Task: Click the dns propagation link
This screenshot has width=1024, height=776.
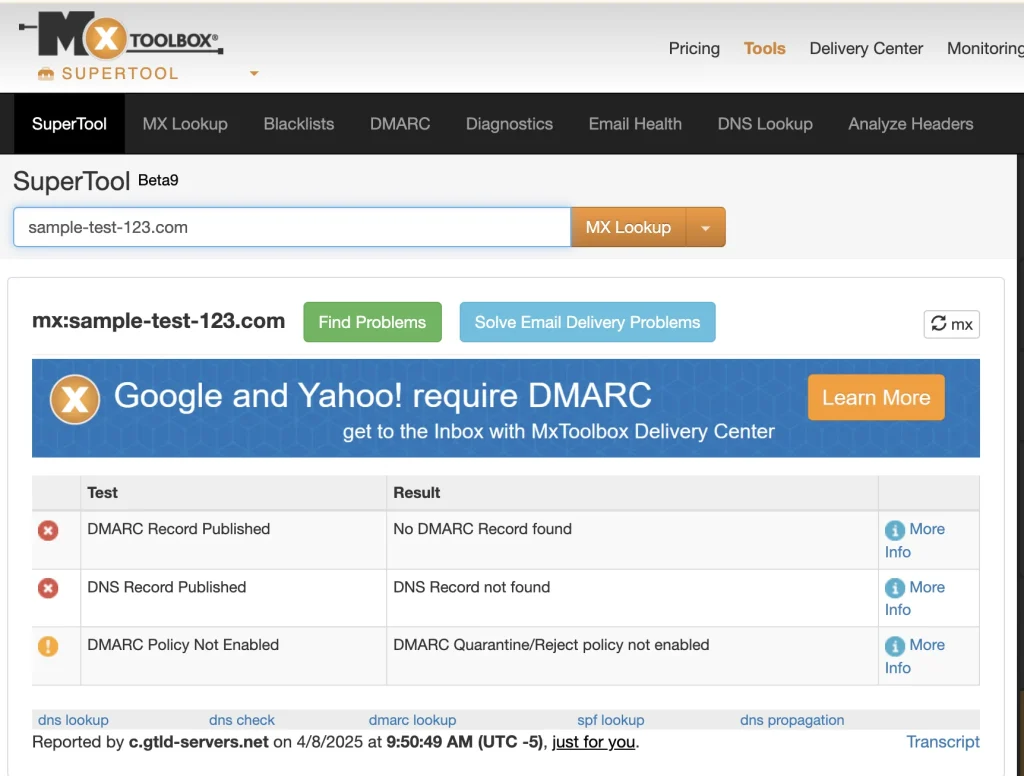Action: [792, 720]
